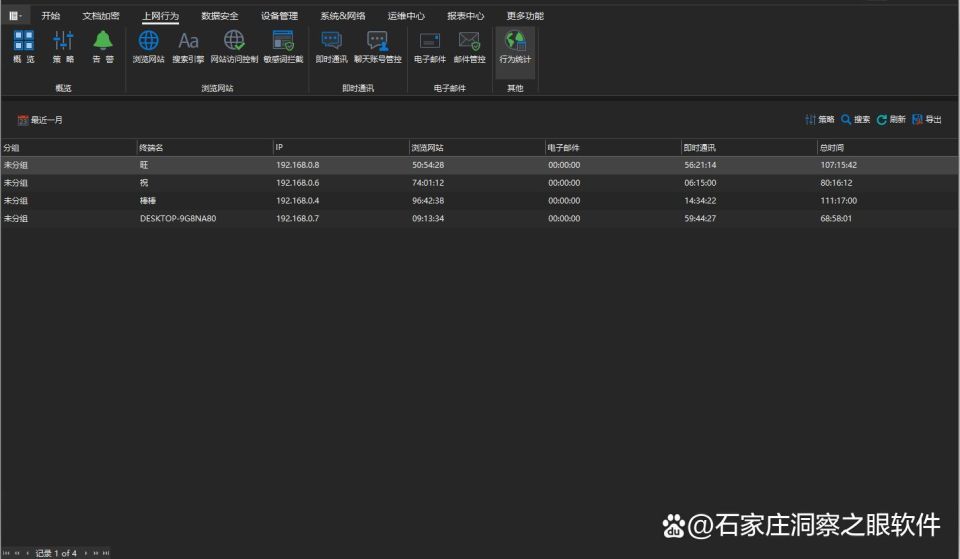This screenshot has height=559, width=960.
Task: Sort by 即时通讯 column header
Action: point(749,148)
